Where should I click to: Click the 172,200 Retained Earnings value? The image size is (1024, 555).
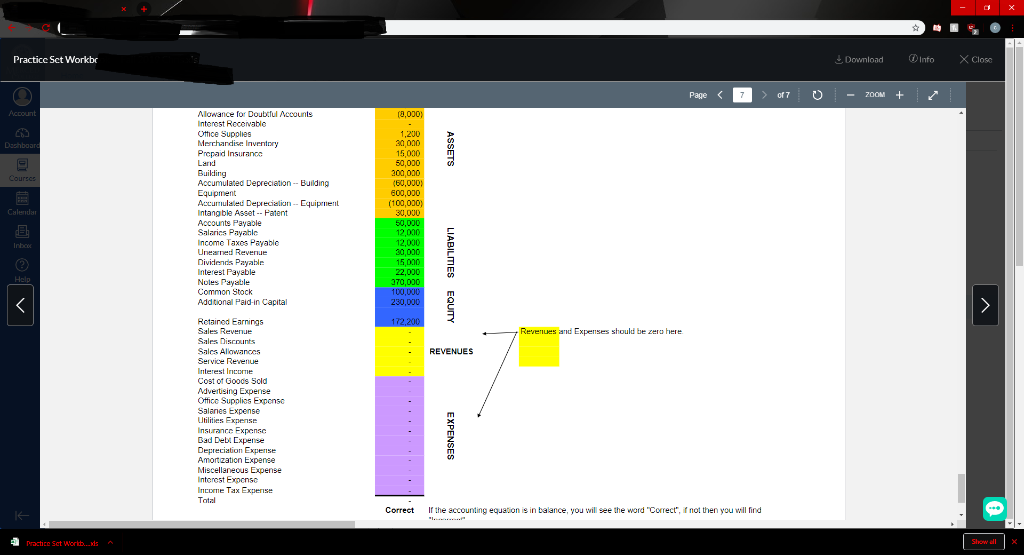(x=406, y=322)
